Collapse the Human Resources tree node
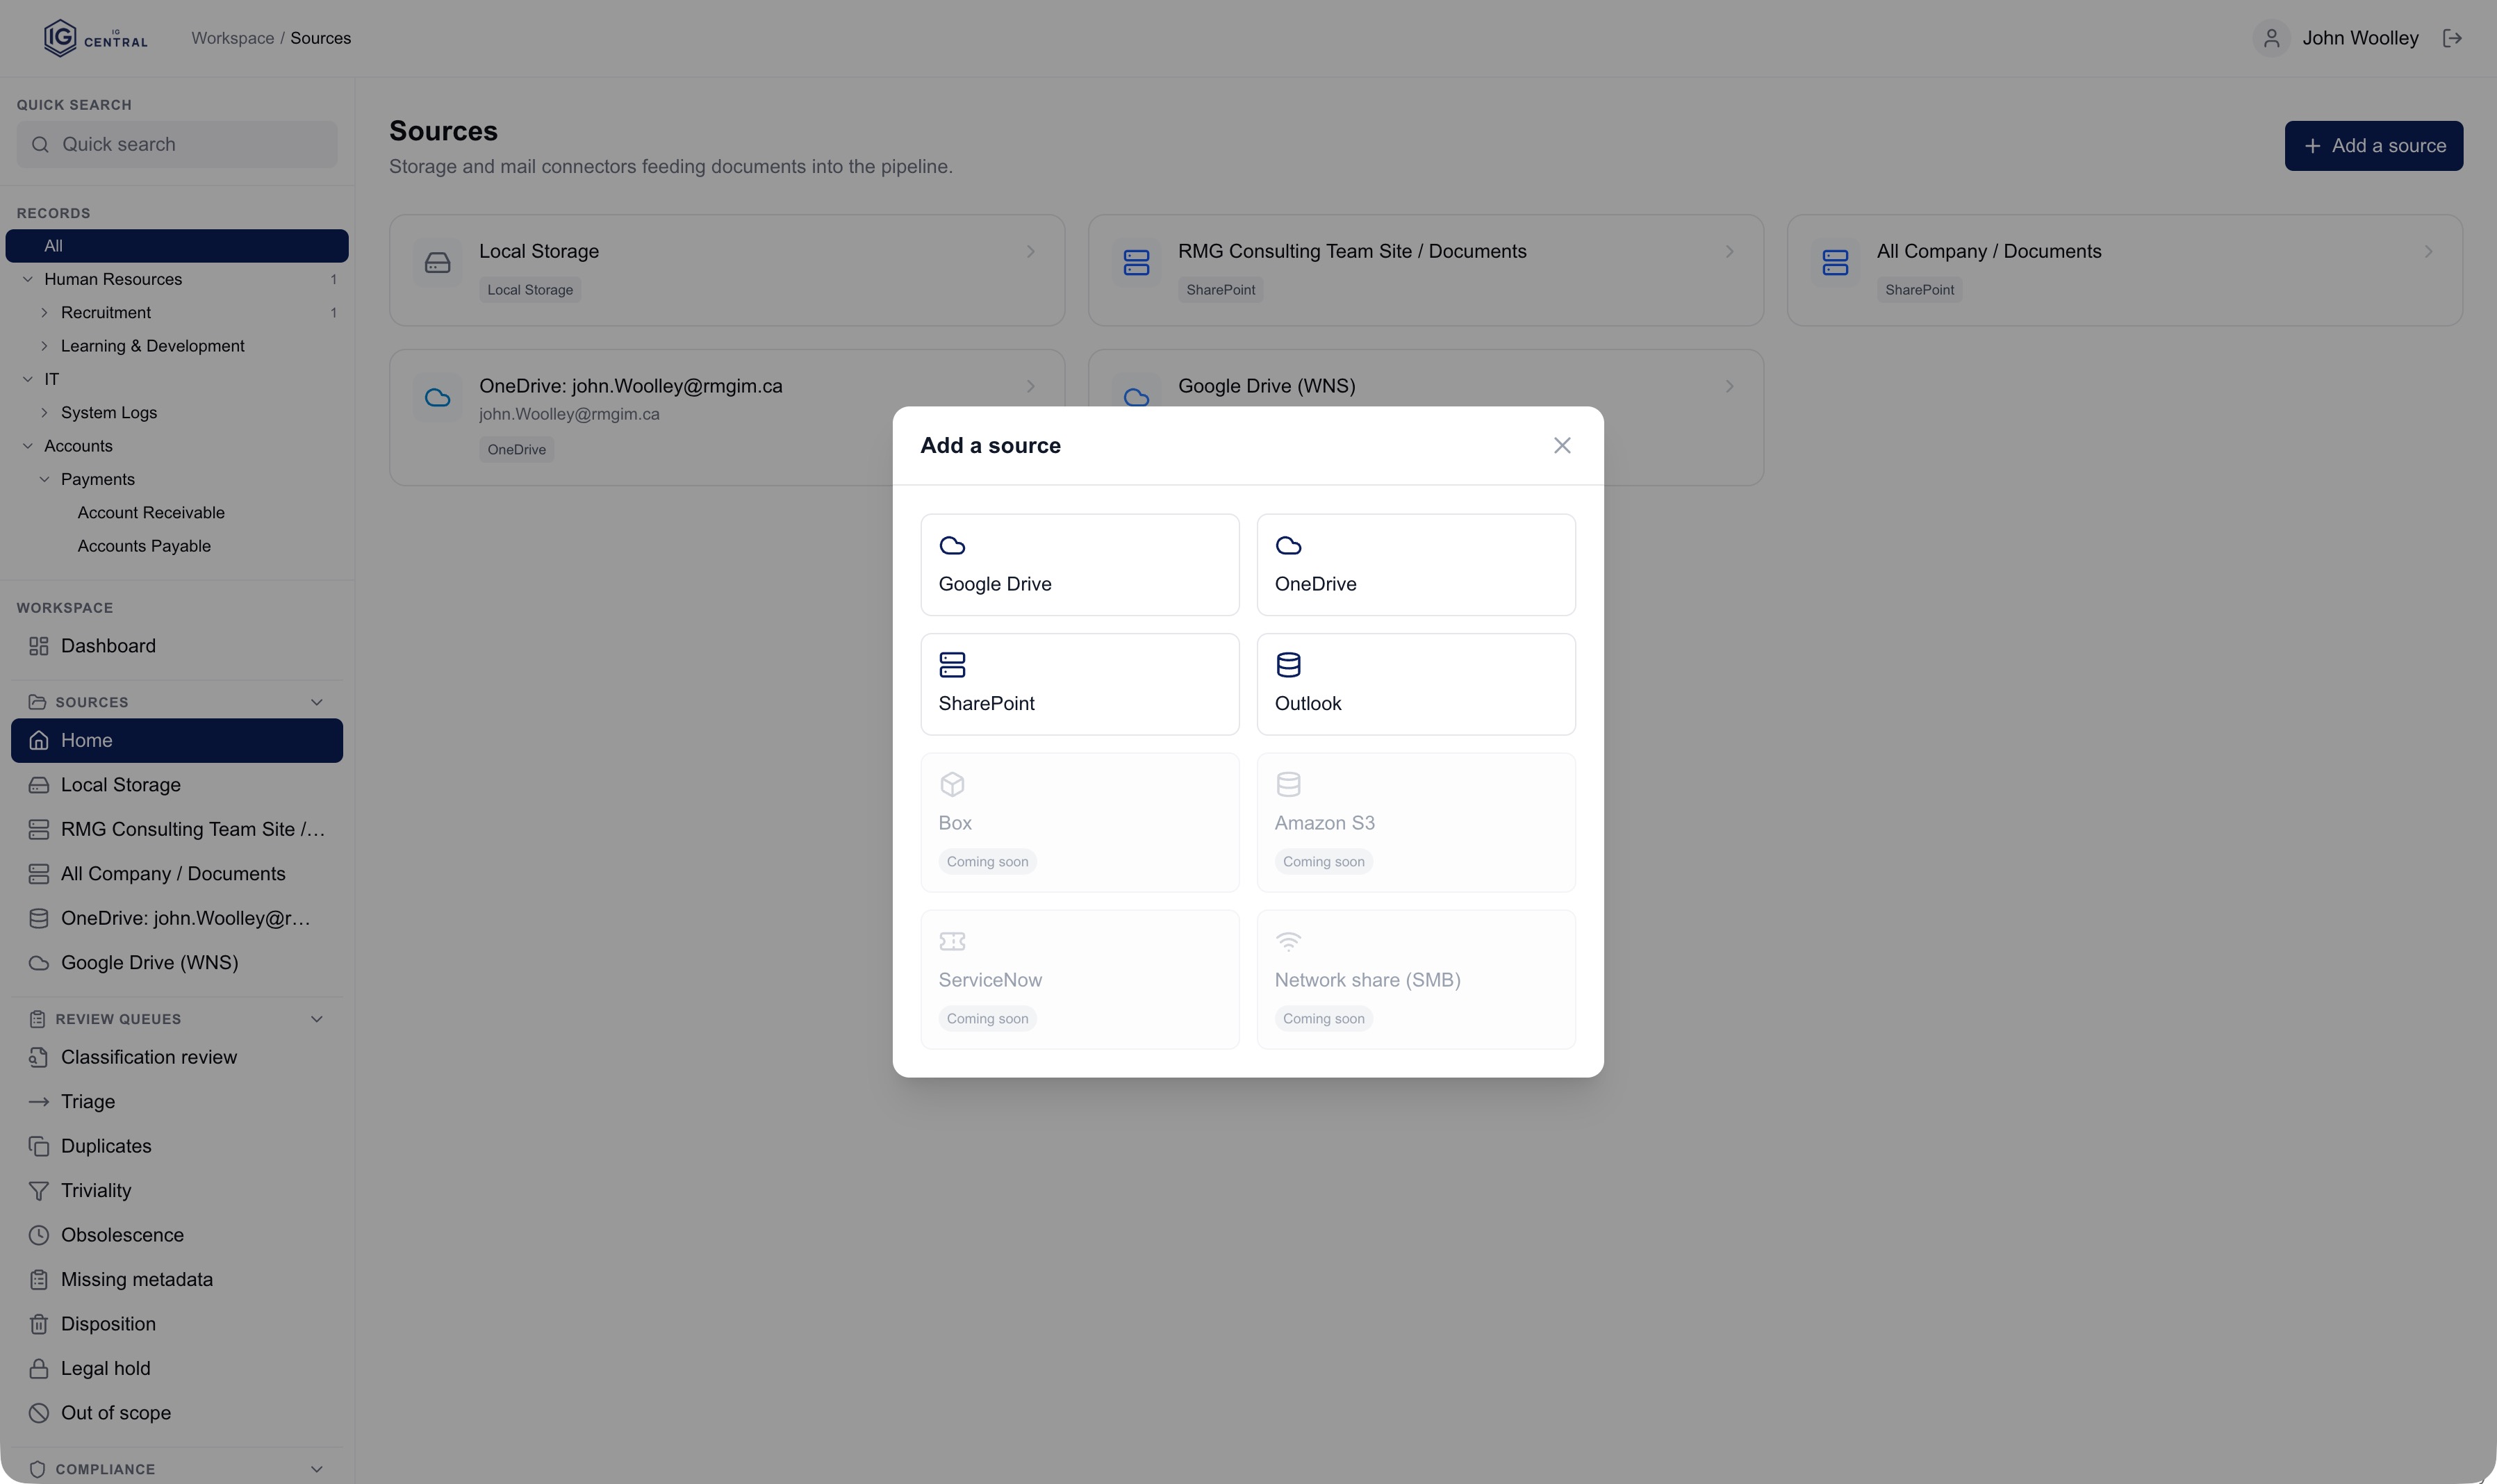Screen dimensions: 2497x1484 (x=28, y=279)
